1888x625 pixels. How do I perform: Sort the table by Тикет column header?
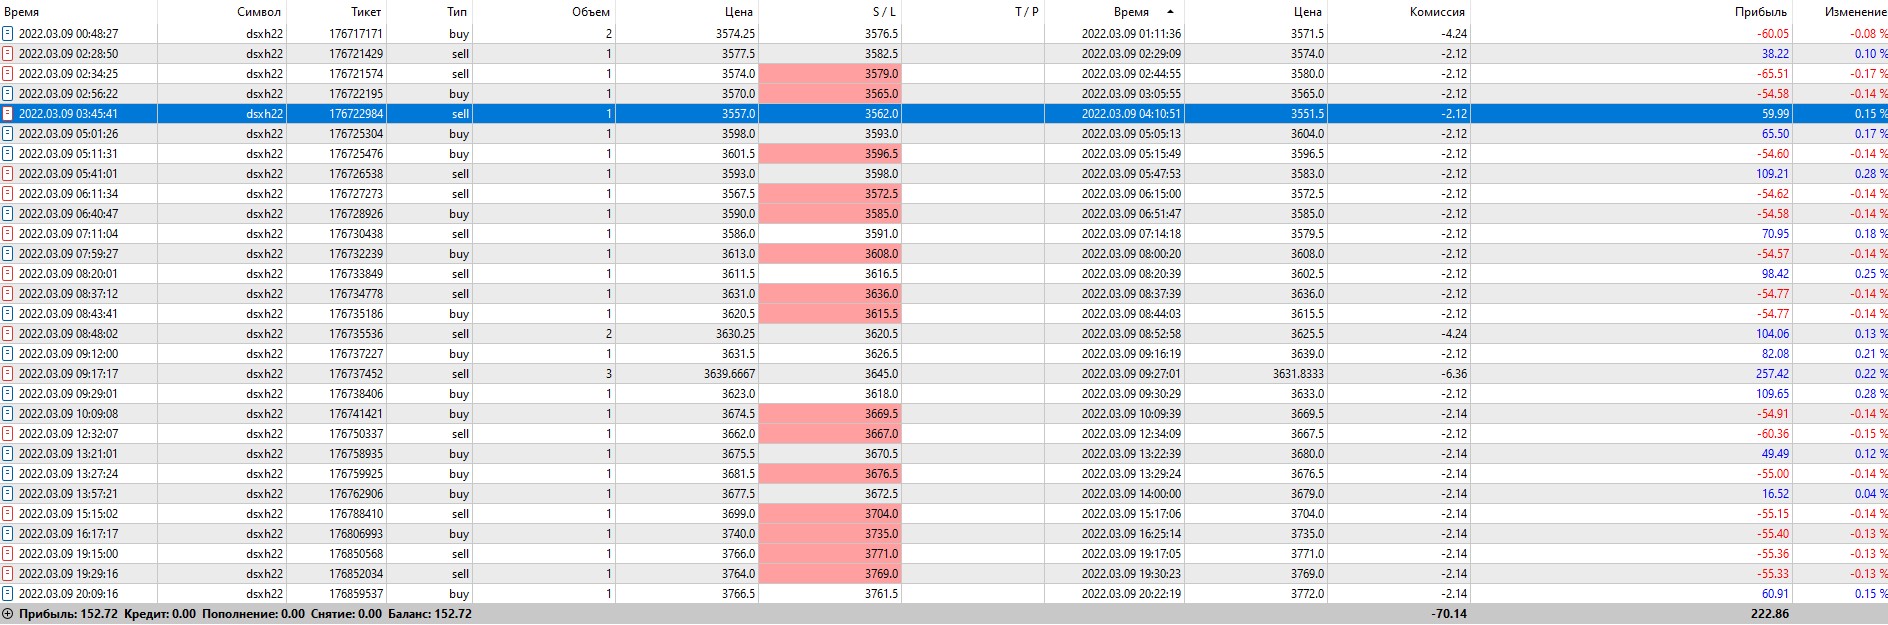(366, 12)
